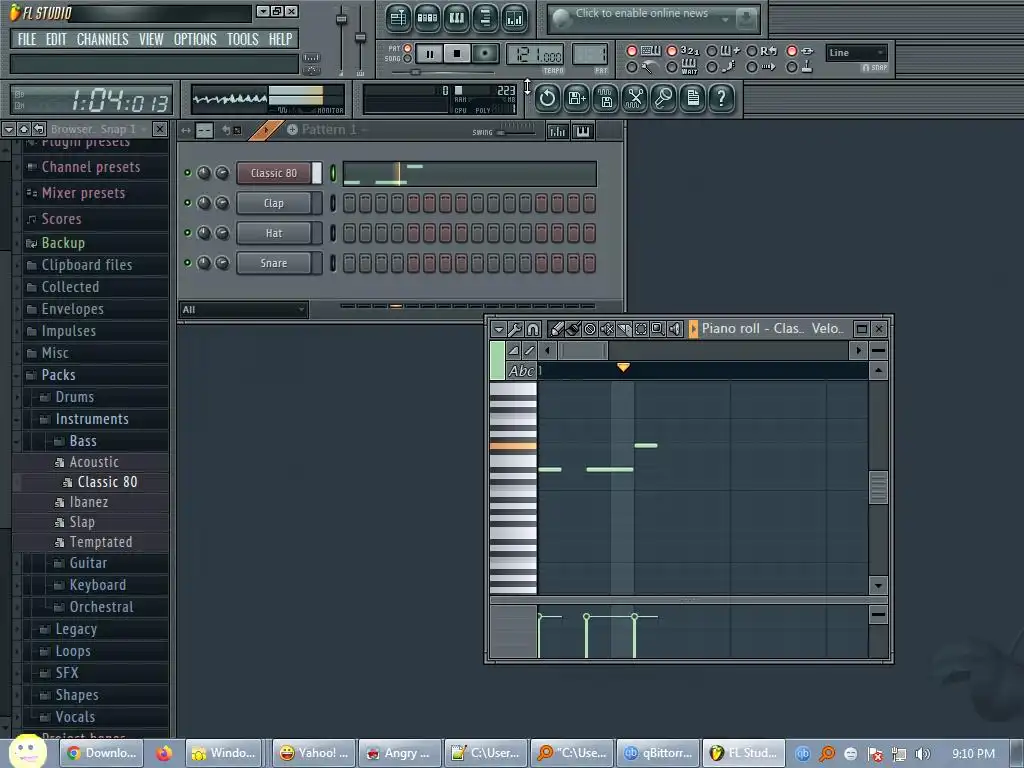Viewport: 1024px width, 768px height.
Task: Open the OPTIONS menu
Action: coord(195,39)
